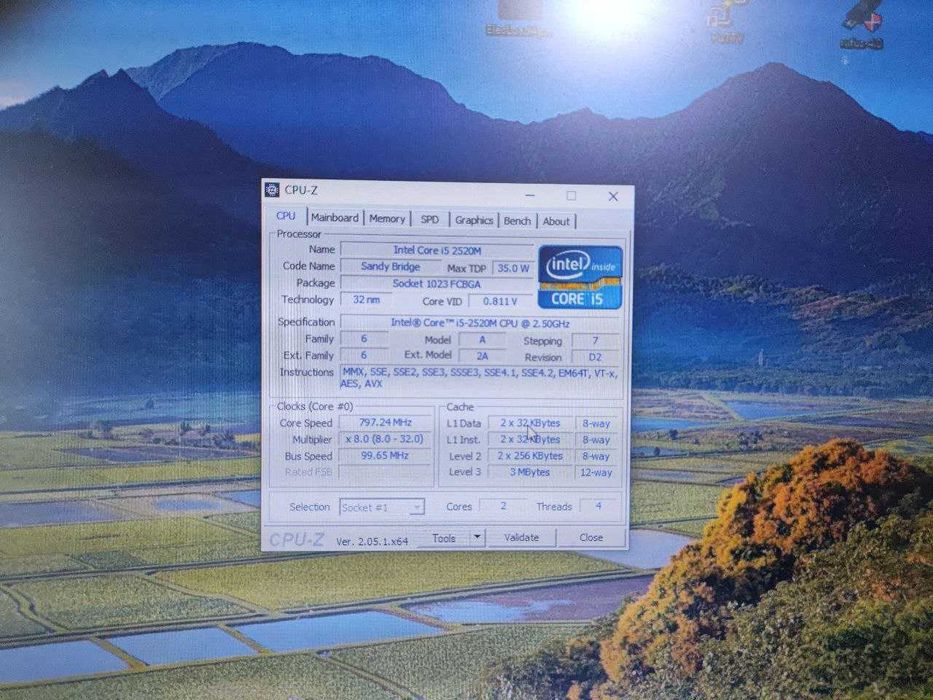Screen dimensions: 933x700
Task: Open the desktop icon with the red cross at far top right
Action: (x=862, y=25)
